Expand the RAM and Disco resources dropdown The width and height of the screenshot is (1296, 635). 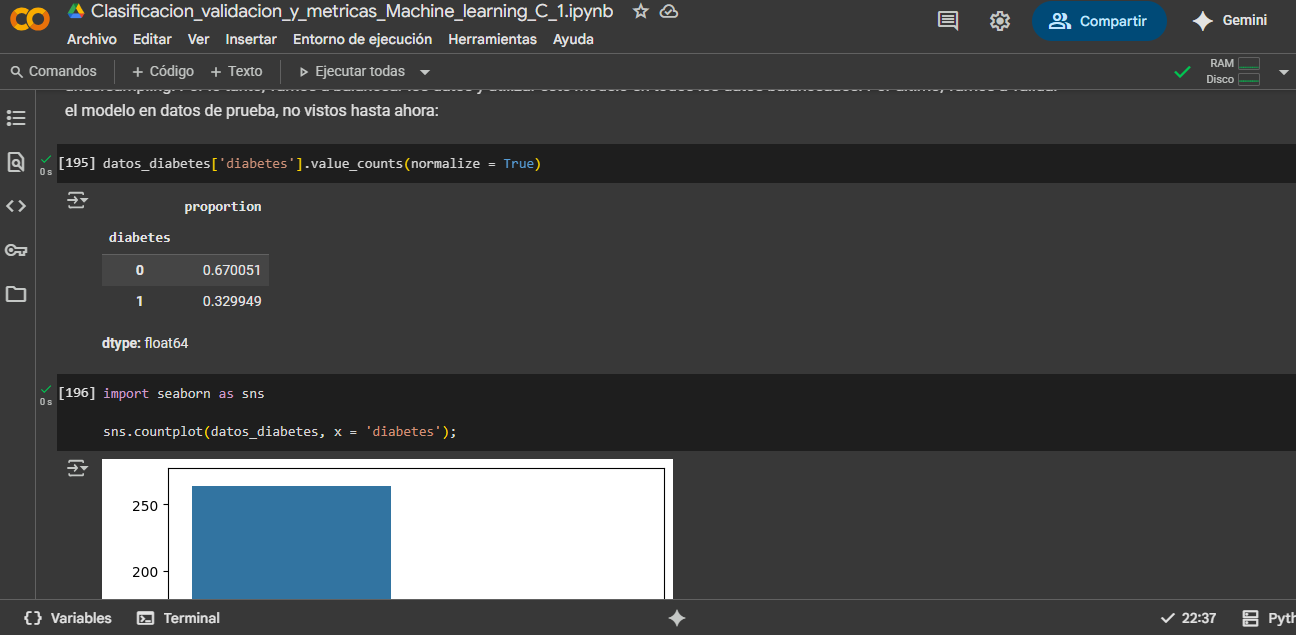coord(1284,72)
